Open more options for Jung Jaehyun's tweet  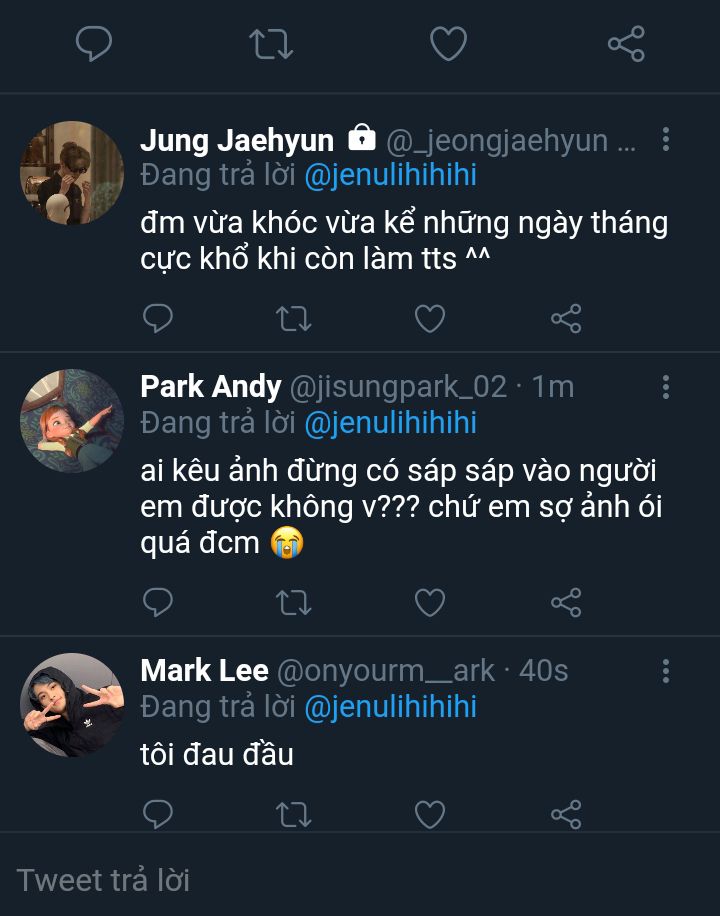coord(666,140)
